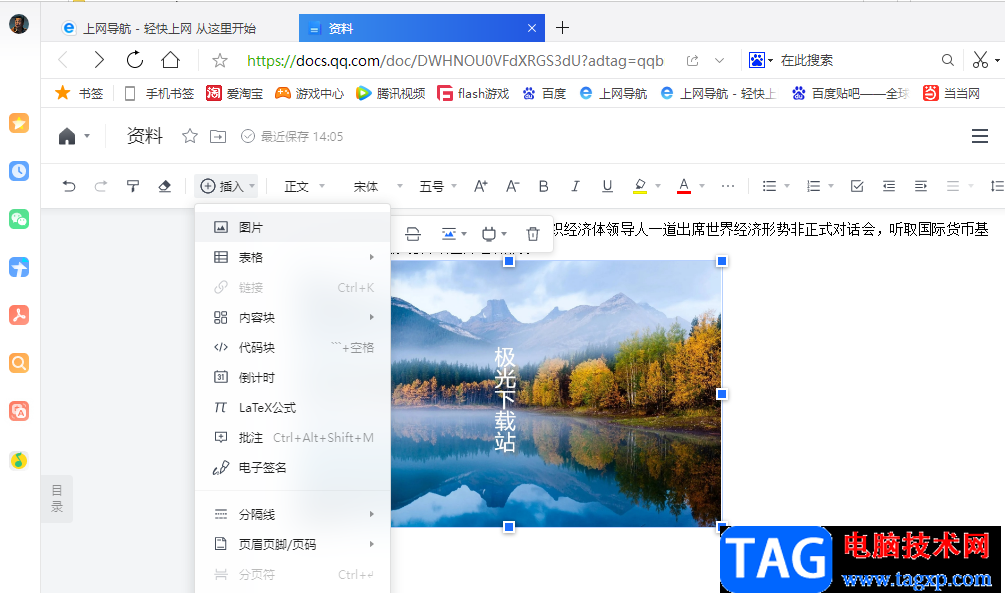Insert a checkbox task list
Viewport: 1005px width, 593px height.
[857, 187]
